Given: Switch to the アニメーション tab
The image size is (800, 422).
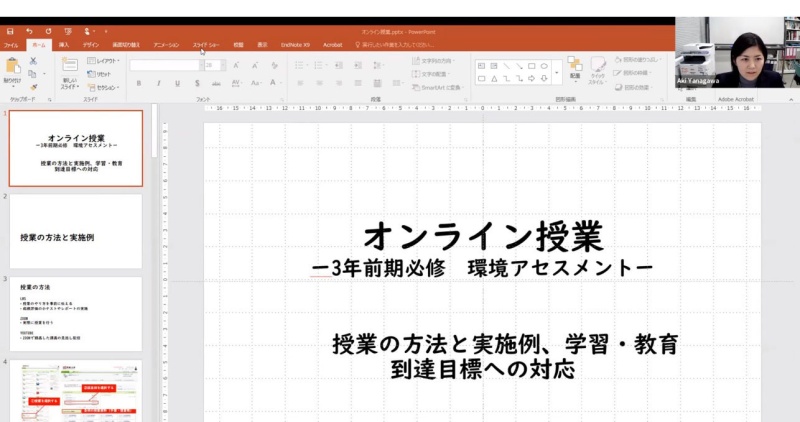Looking at the screenshot, I should [166, 45].
